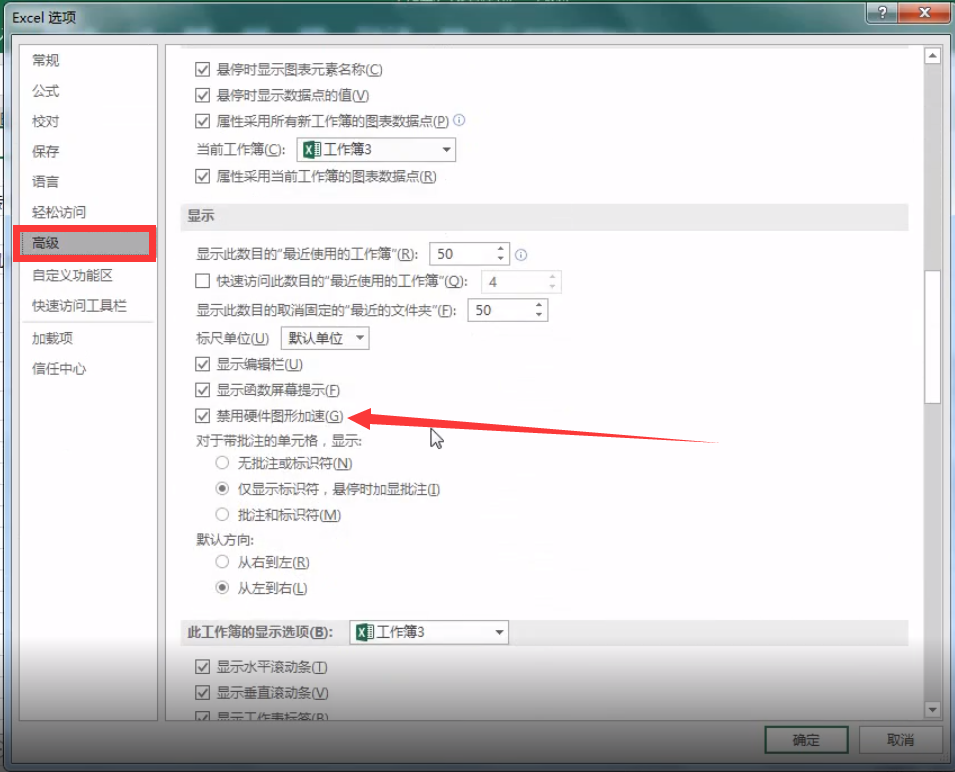
Task: Switch to the 保存 settings section
Action: point(44,151)
